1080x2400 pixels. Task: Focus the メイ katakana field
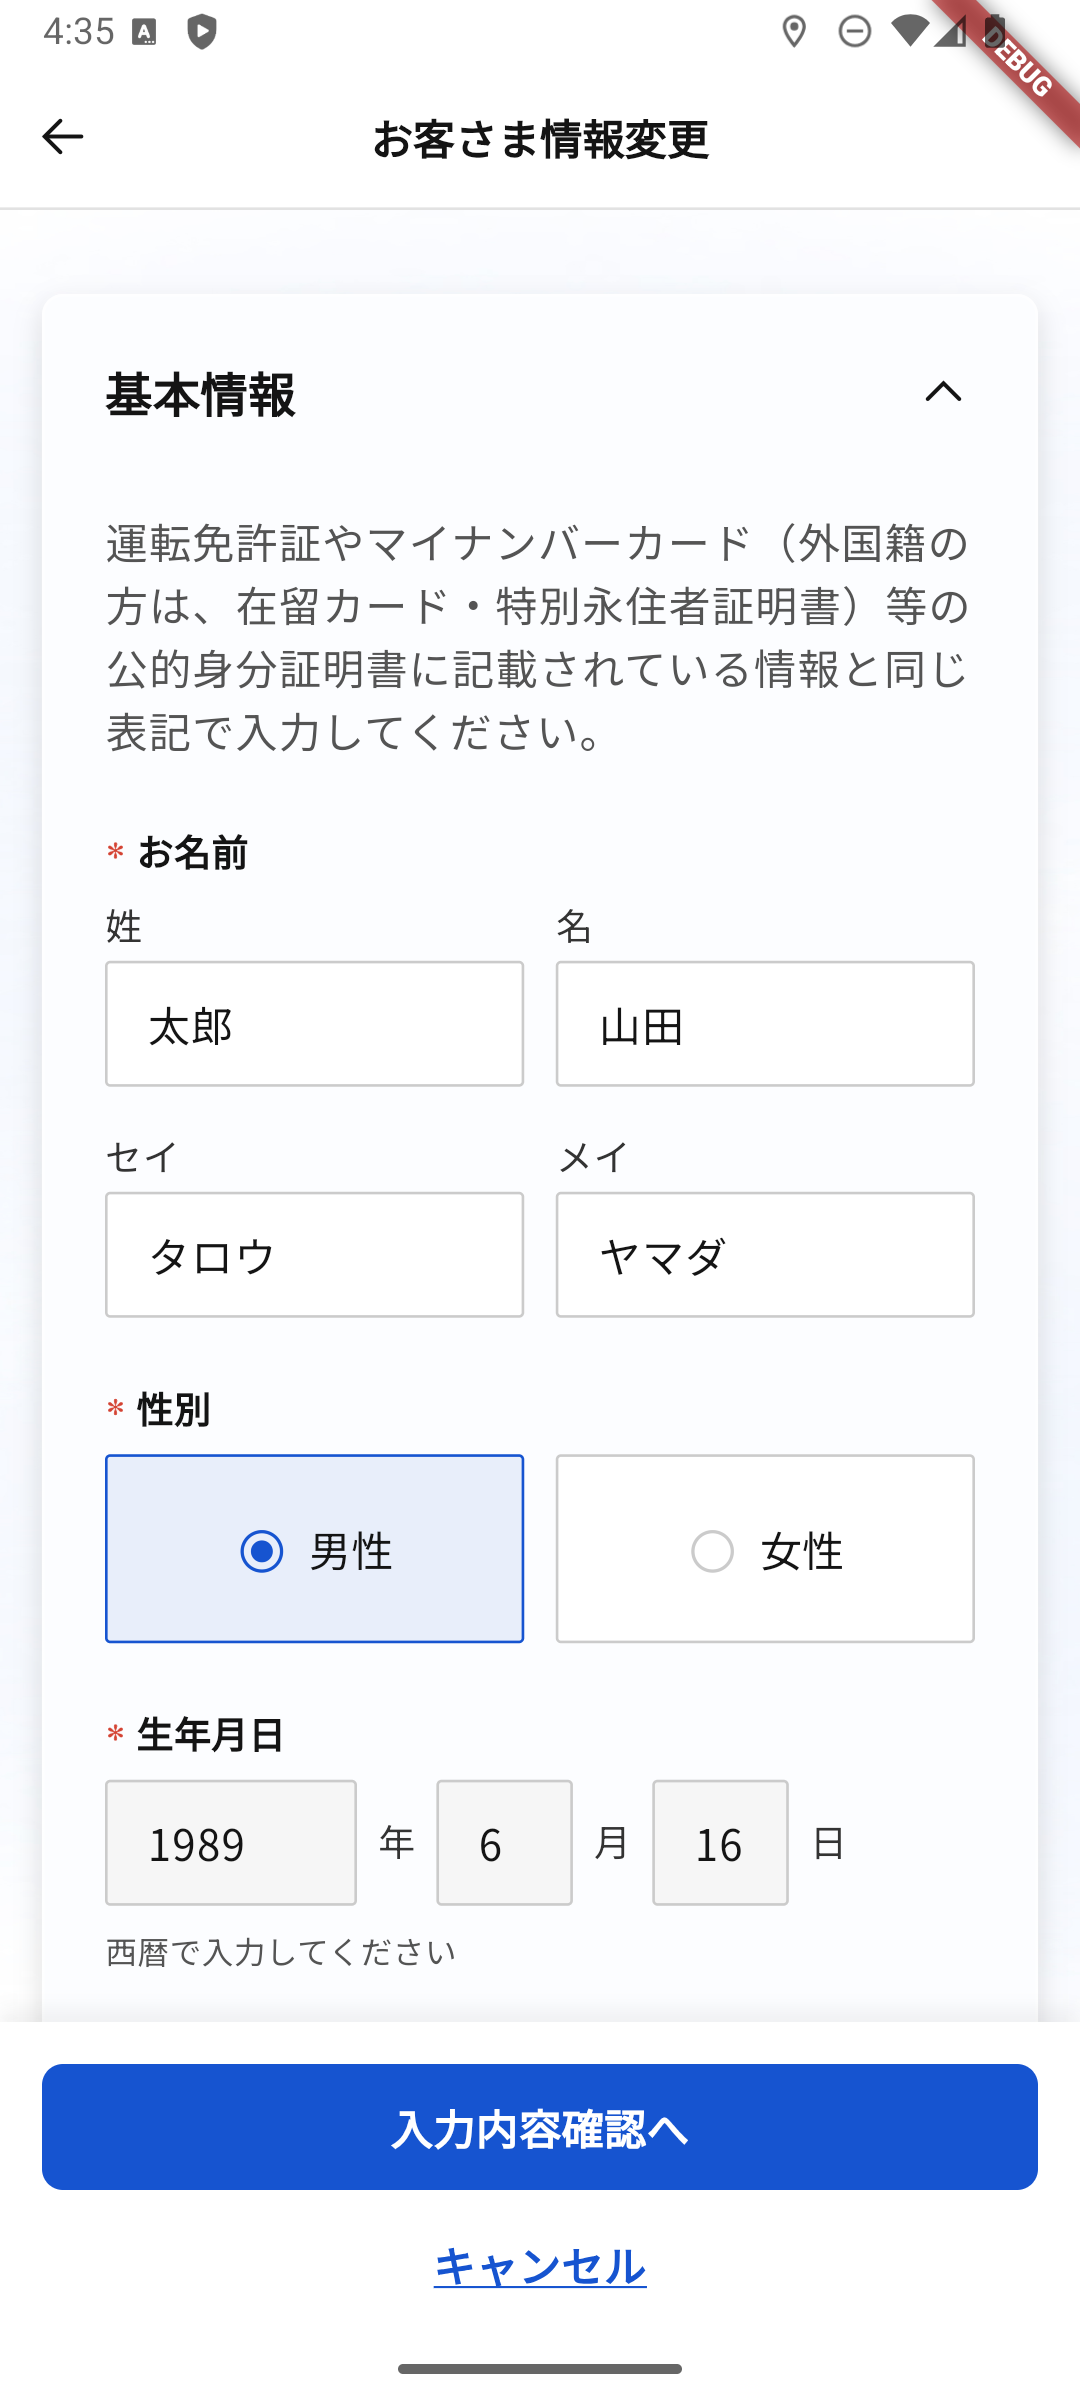765,1255
